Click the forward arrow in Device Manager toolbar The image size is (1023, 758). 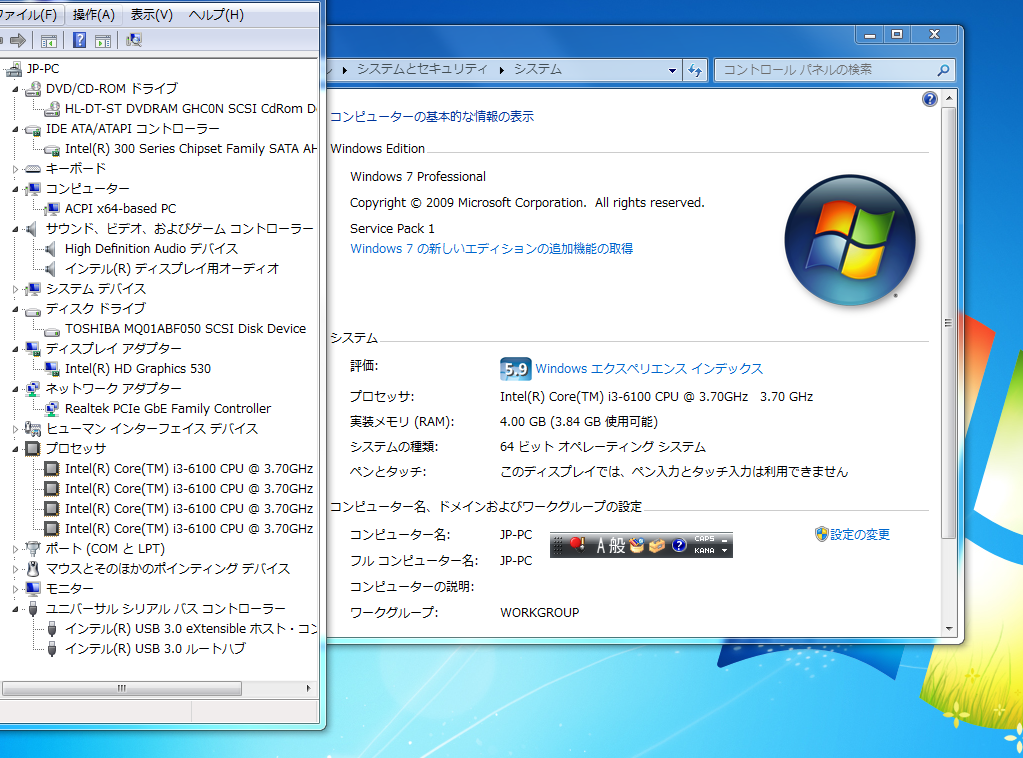click(x=17, y=40)
